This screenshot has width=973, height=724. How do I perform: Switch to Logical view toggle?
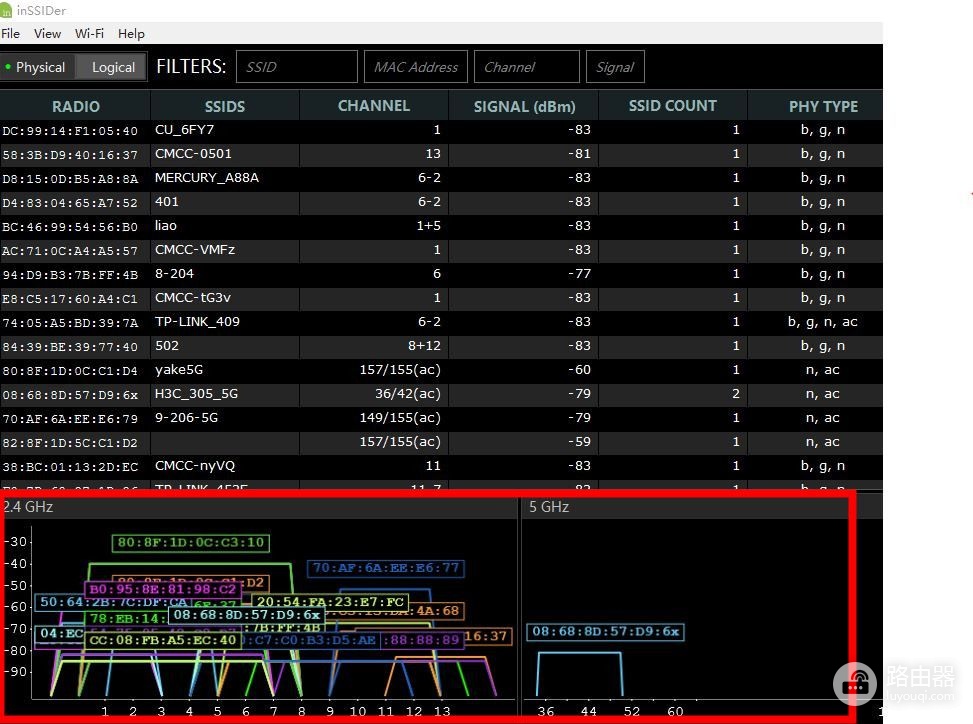[x=112, y=67]
